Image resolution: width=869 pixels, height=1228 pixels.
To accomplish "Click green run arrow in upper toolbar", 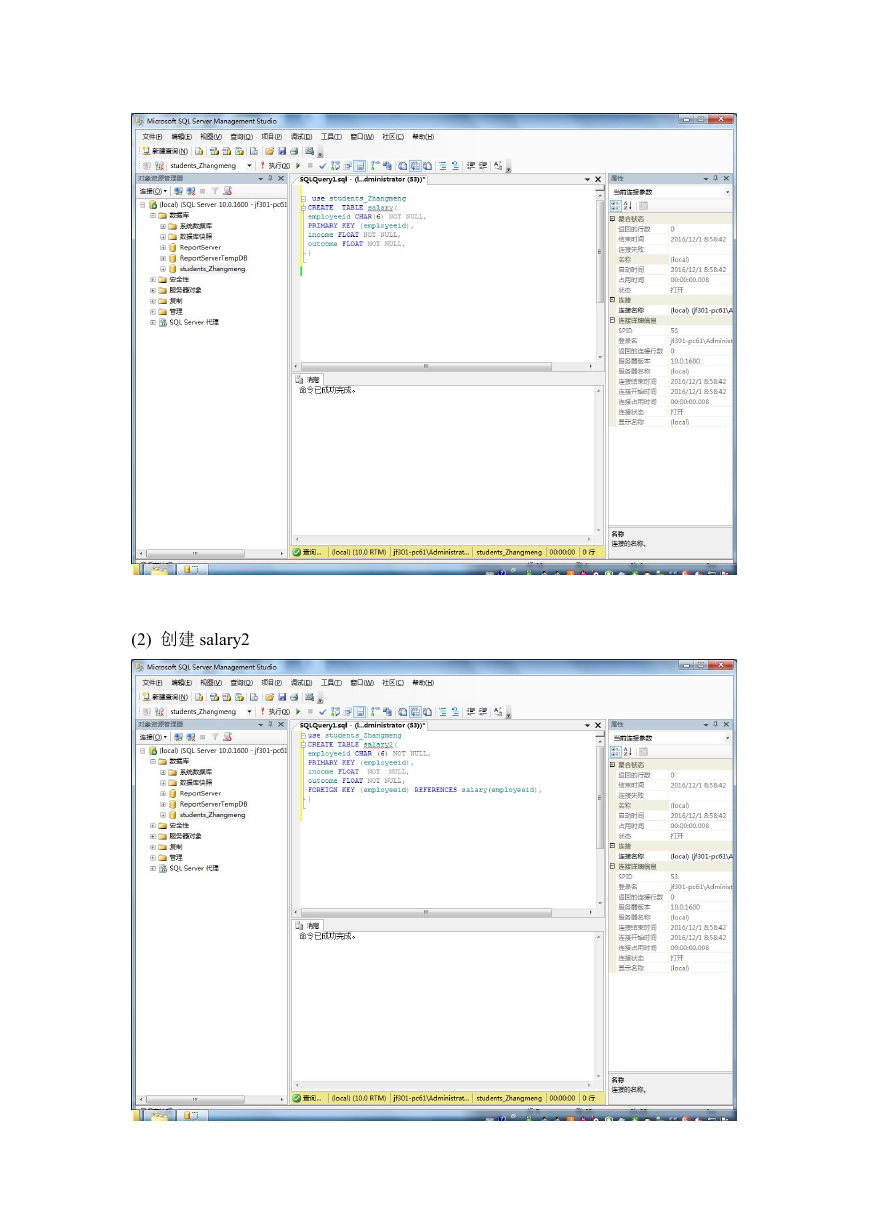I will click(x=298, y=165).
